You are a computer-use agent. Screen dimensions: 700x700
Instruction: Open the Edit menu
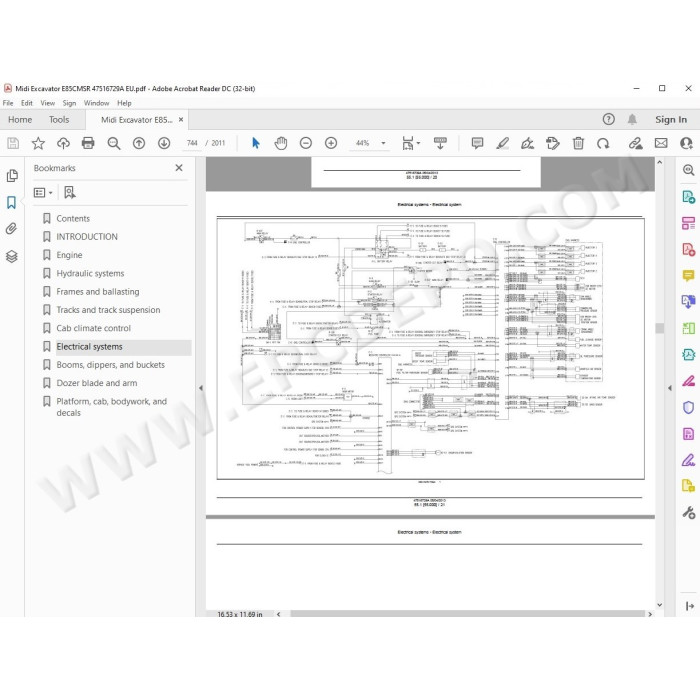(x=27, y=103)
